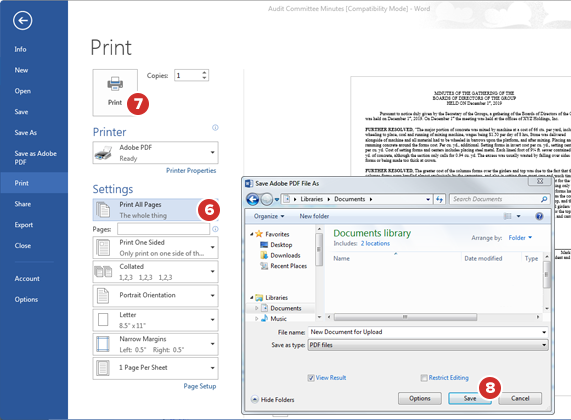Enable the Restrict Editing checkbox
The height and width of the screenshot is (420, 571).
(424, 378)
